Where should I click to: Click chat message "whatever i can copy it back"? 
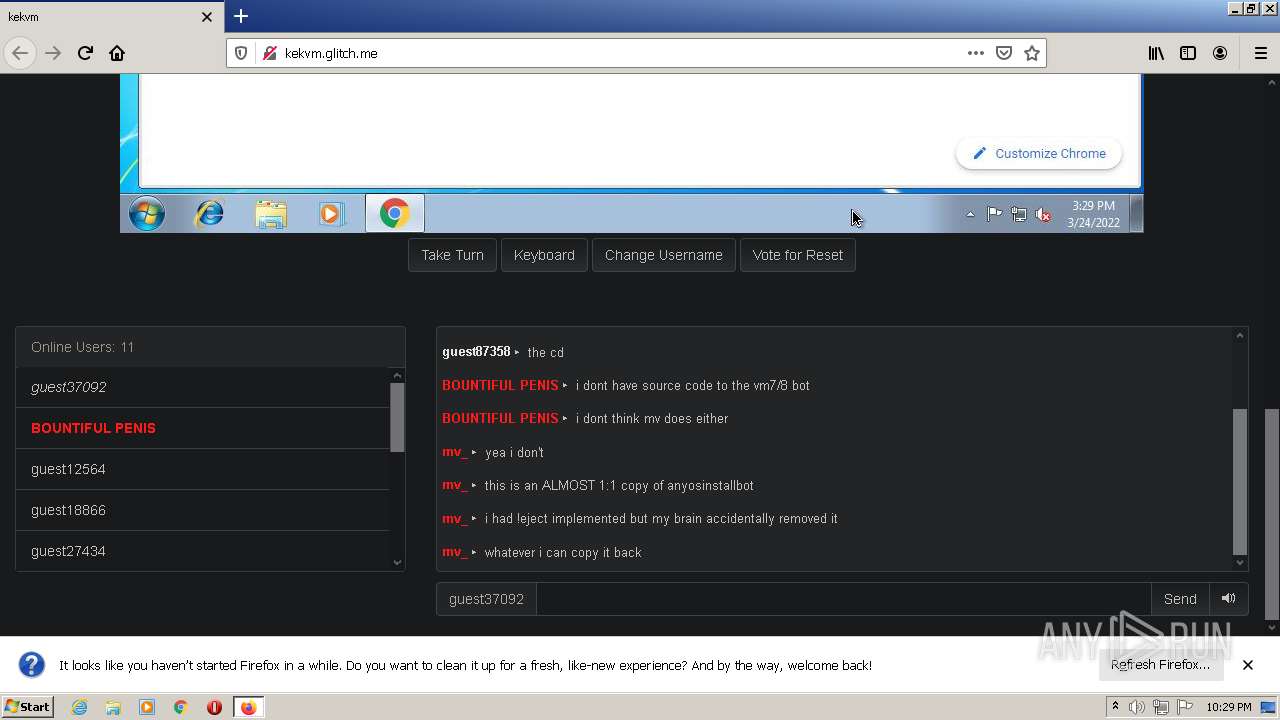tap(563, 552)
